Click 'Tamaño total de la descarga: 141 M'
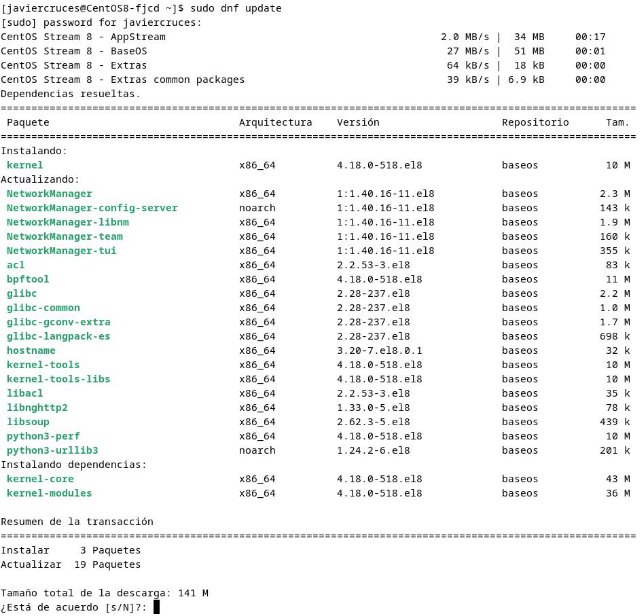Image resolution: width=643 pixels, height=616 pixels. point(104,593)
